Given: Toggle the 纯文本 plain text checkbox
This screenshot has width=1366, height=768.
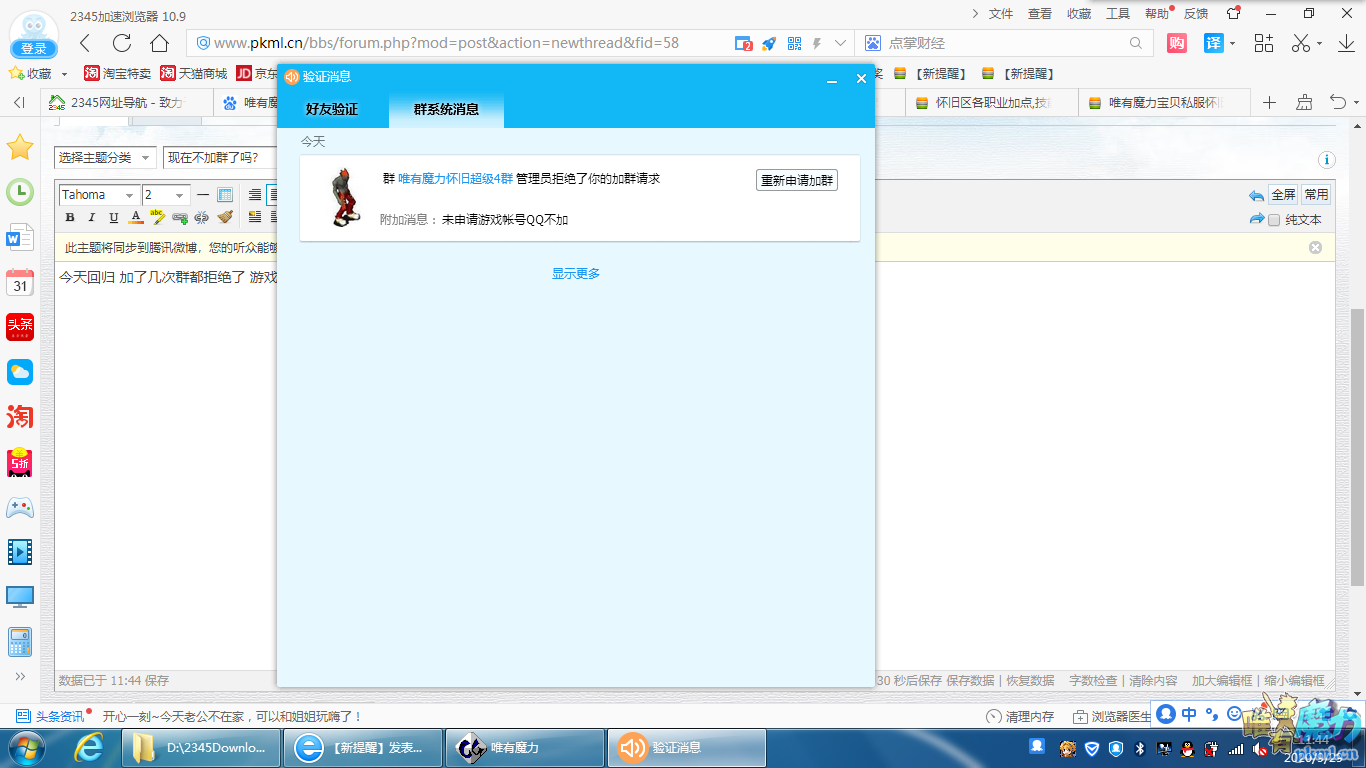Looking at the screenshot, I should pos(1274,220).
